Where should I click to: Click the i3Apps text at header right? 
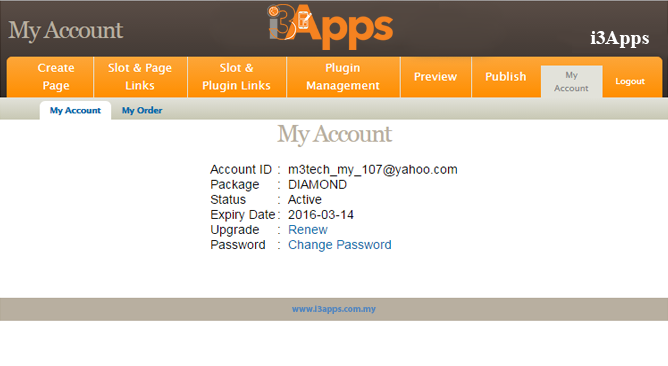point(619,38)
